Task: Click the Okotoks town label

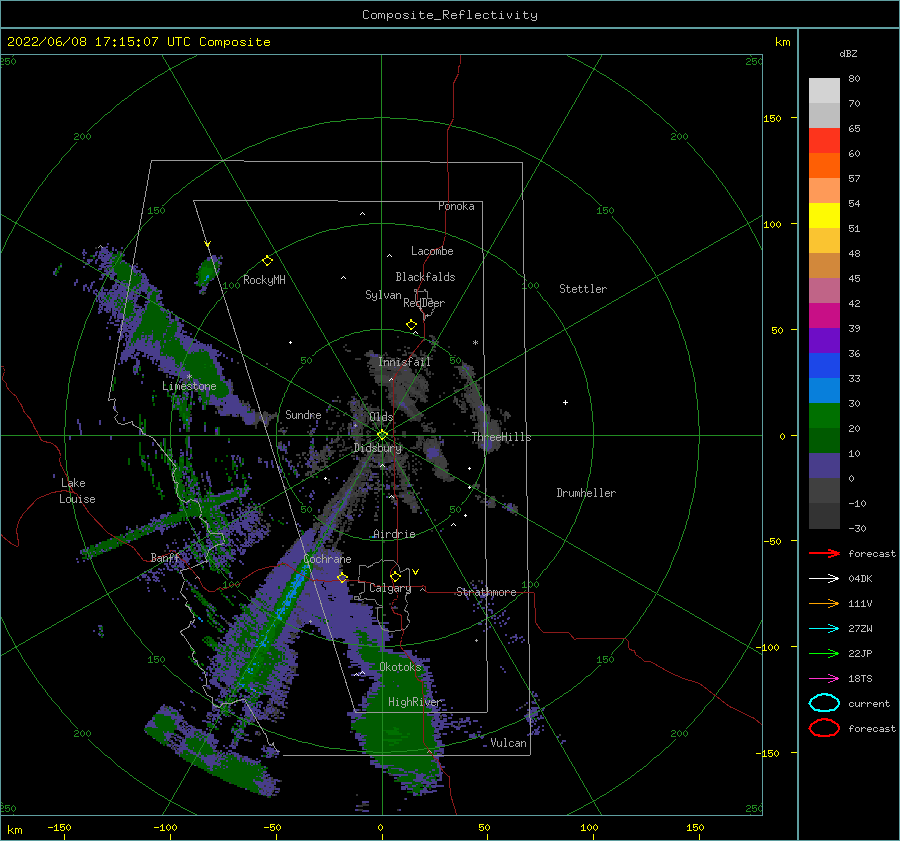Action: click(x=400, y=666)
